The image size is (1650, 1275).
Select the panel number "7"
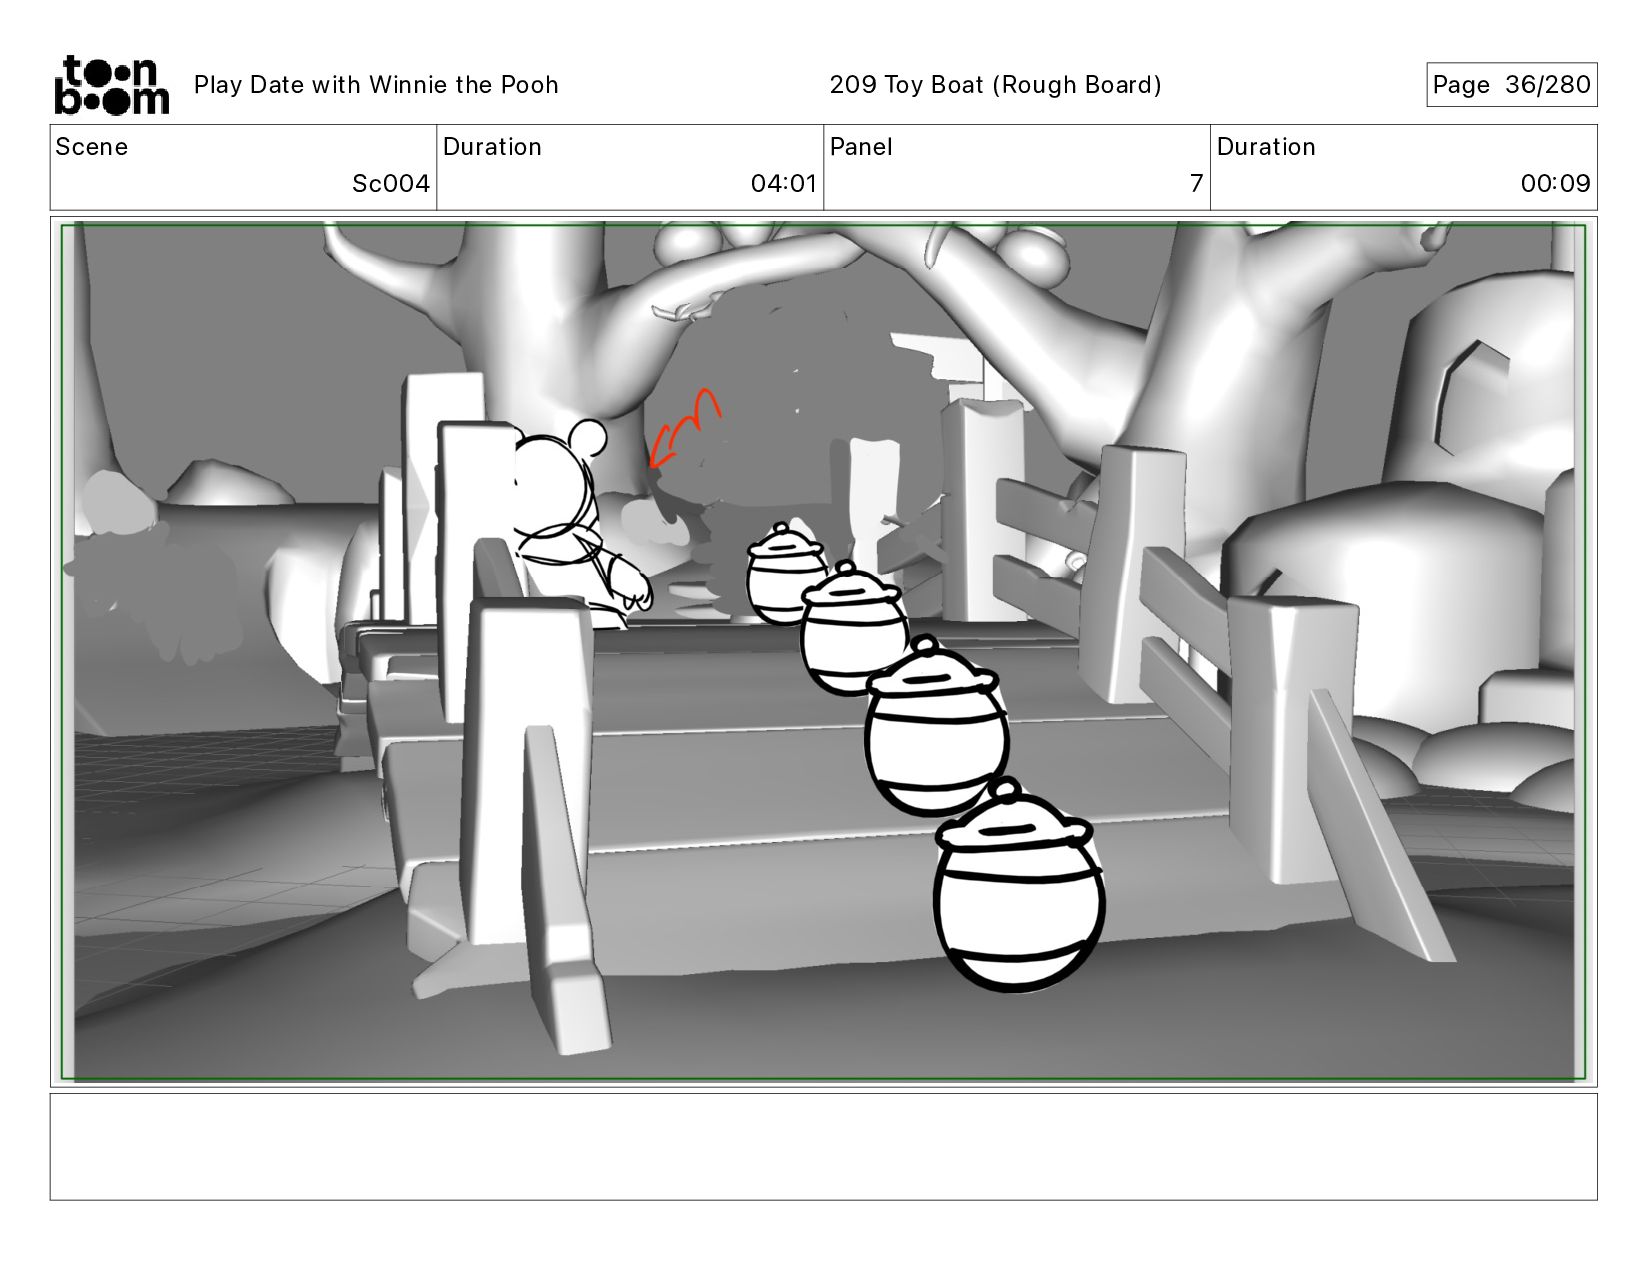[x=1196, y=184]
